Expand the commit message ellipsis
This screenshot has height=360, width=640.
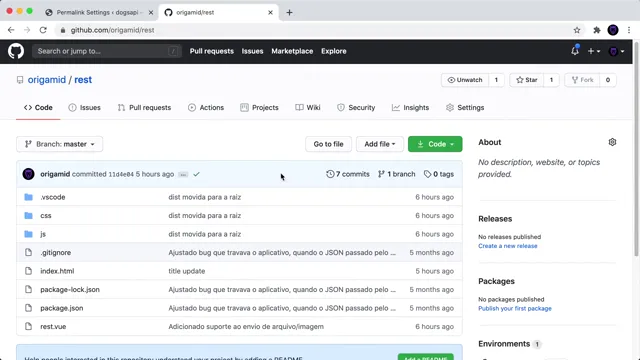pos(183,175)
